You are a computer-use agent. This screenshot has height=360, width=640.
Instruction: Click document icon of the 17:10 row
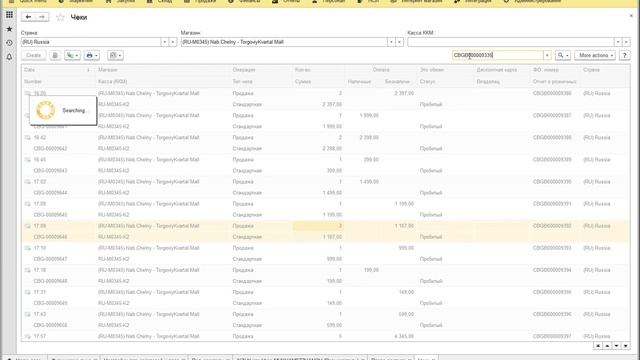(x=27, y=248)
